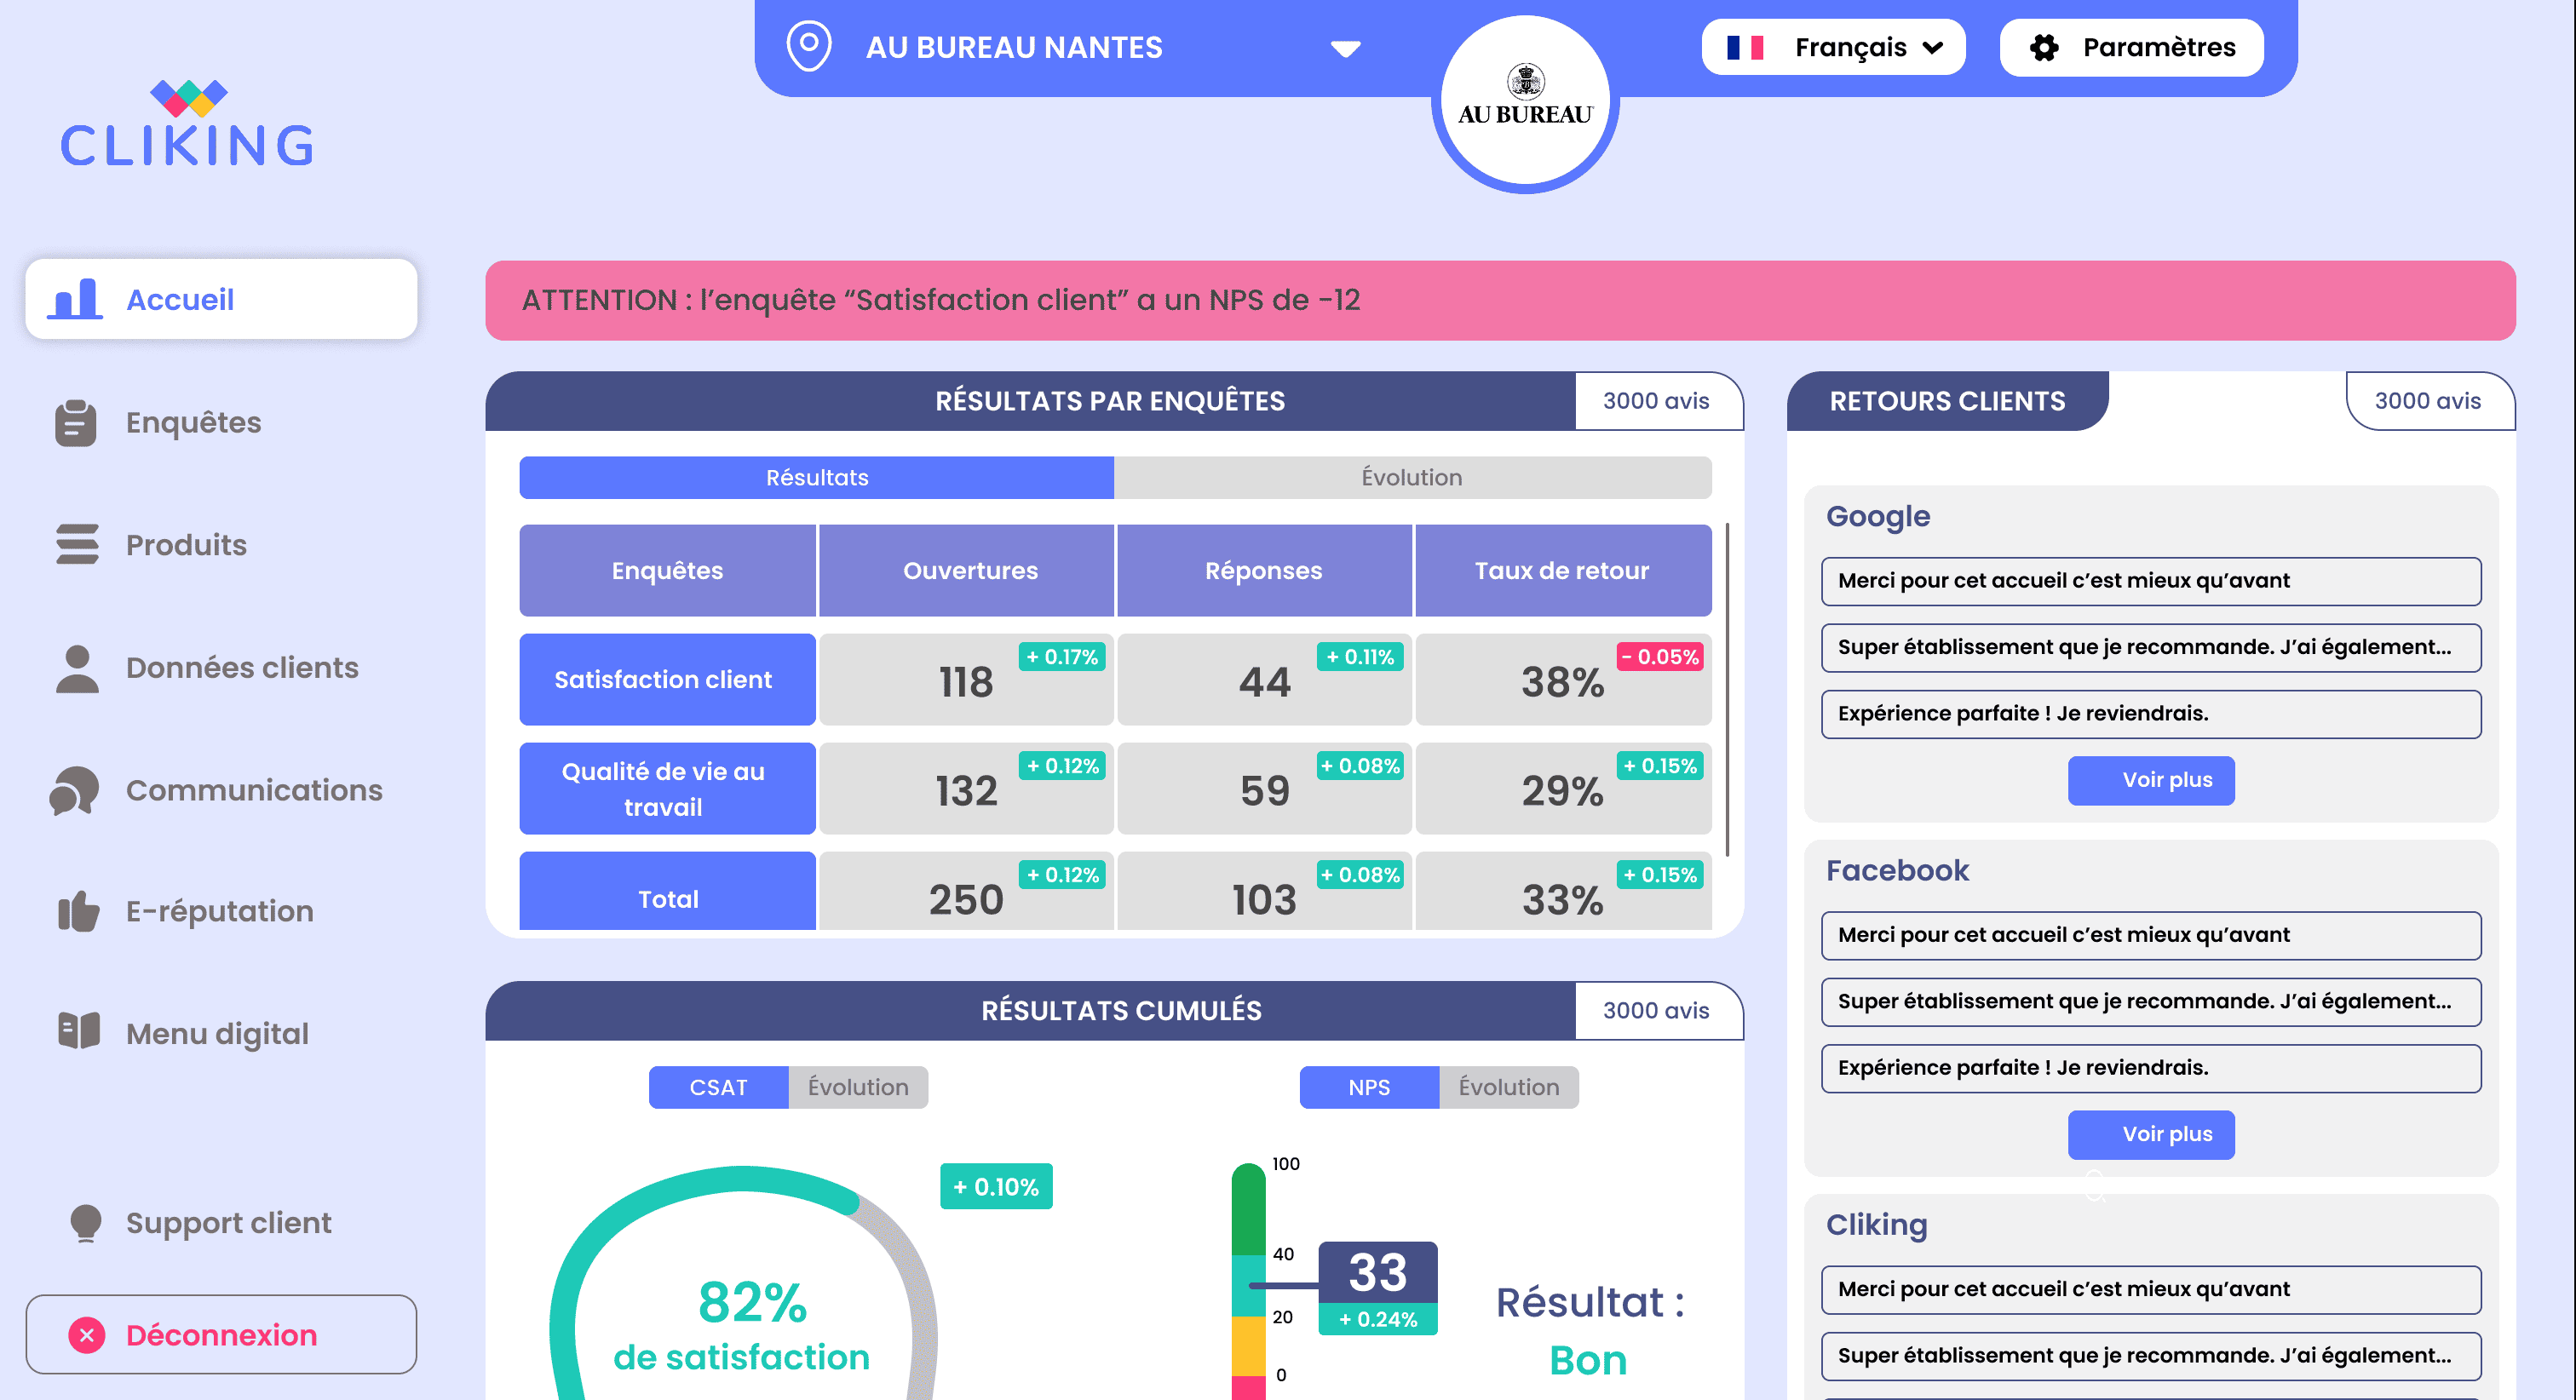Switch to Évolution tab in enquêtes panel
Viewport: 2576px width, 1400px height.
click(x=1412, y=477)
